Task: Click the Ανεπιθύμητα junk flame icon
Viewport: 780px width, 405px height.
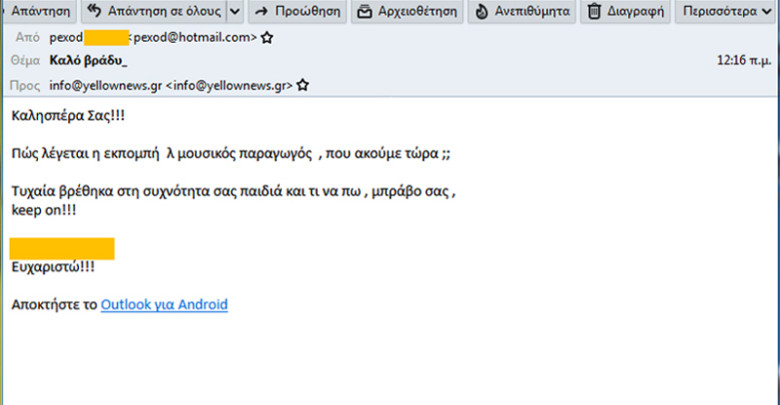Action: [x=482, y=12]
